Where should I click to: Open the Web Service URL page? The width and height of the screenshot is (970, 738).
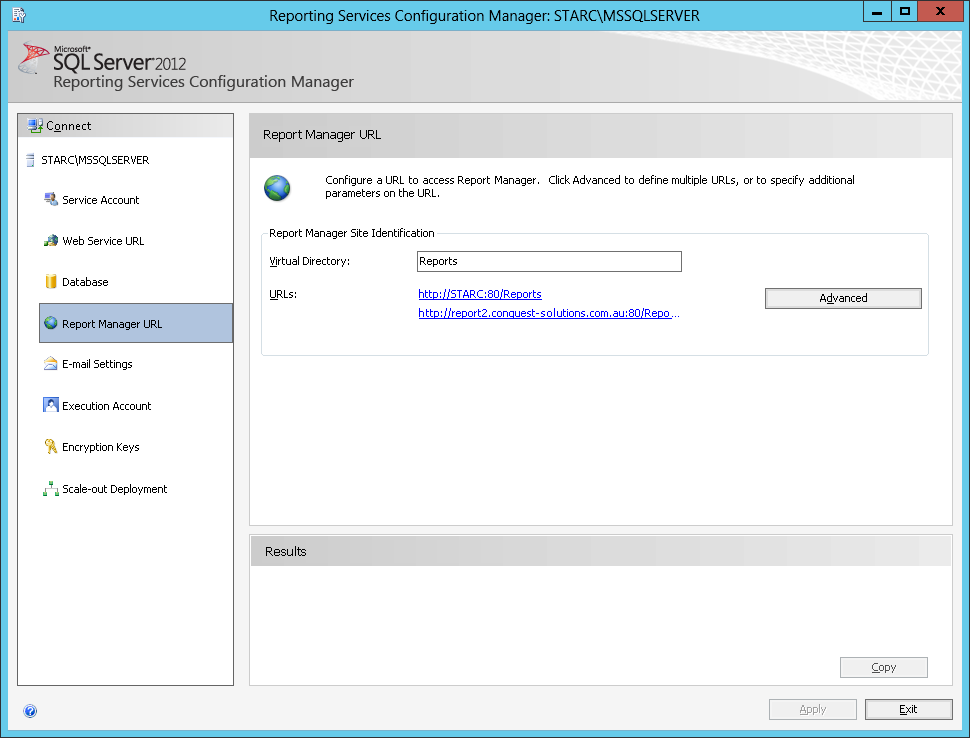[x=103, y=241]
